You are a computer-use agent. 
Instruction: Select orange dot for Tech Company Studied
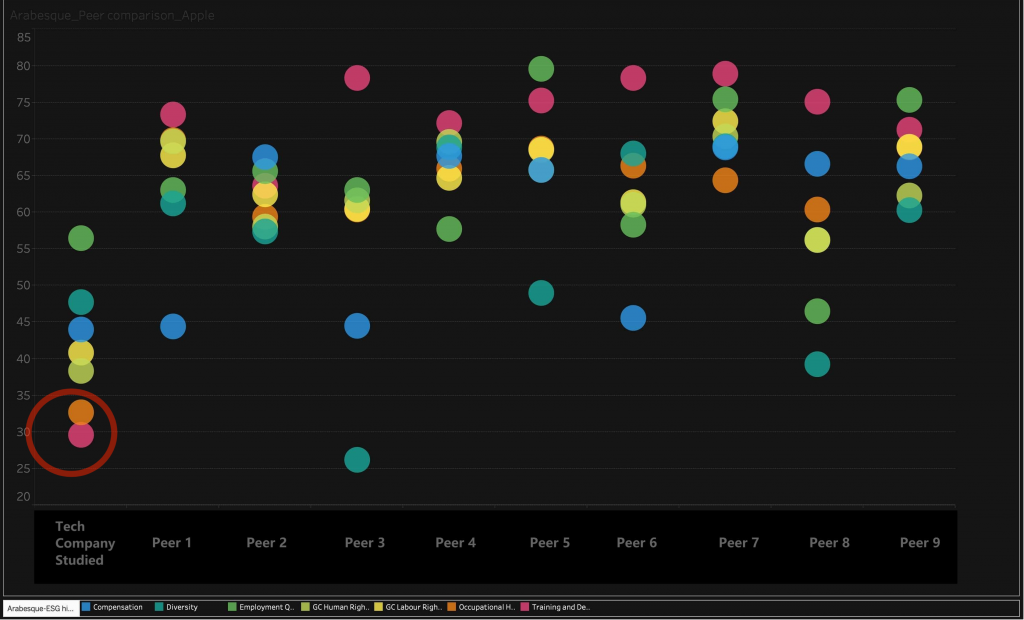point(81,411)
